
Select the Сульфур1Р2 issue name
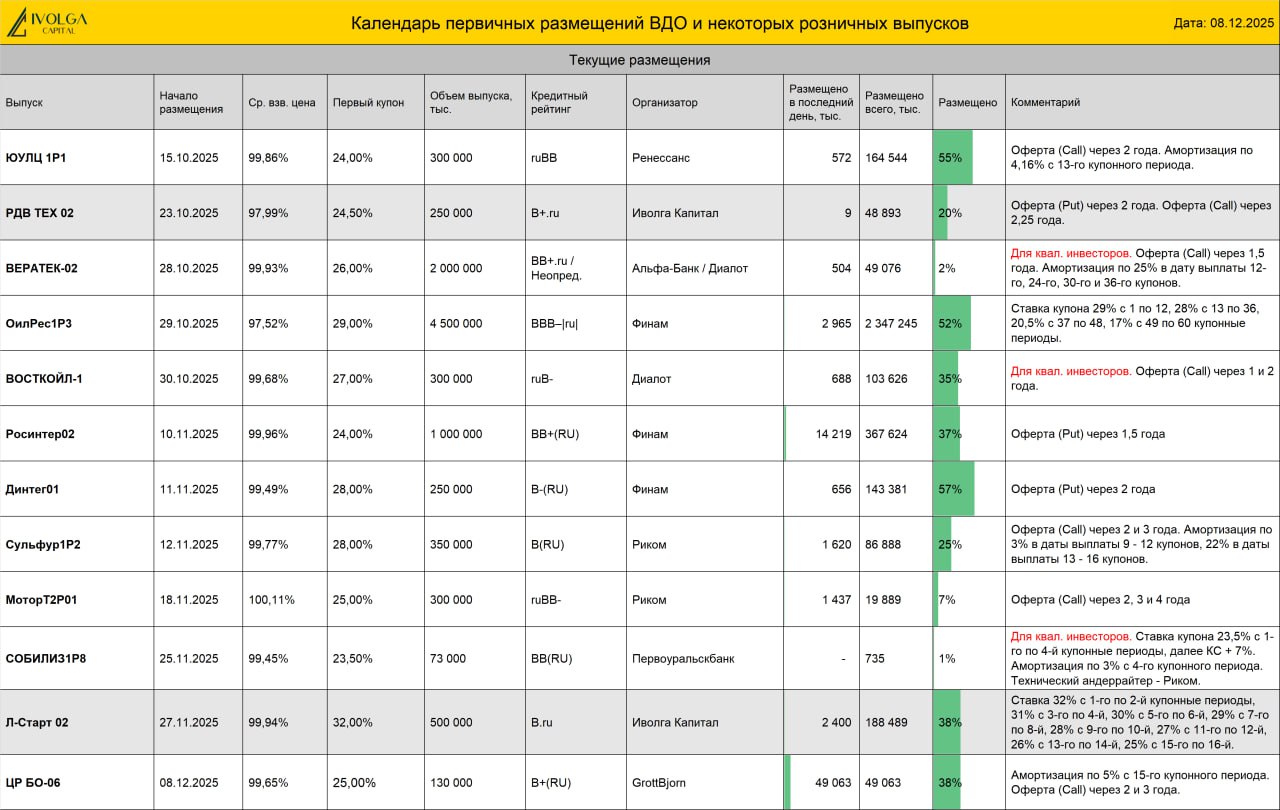click(x=43, y=545)
